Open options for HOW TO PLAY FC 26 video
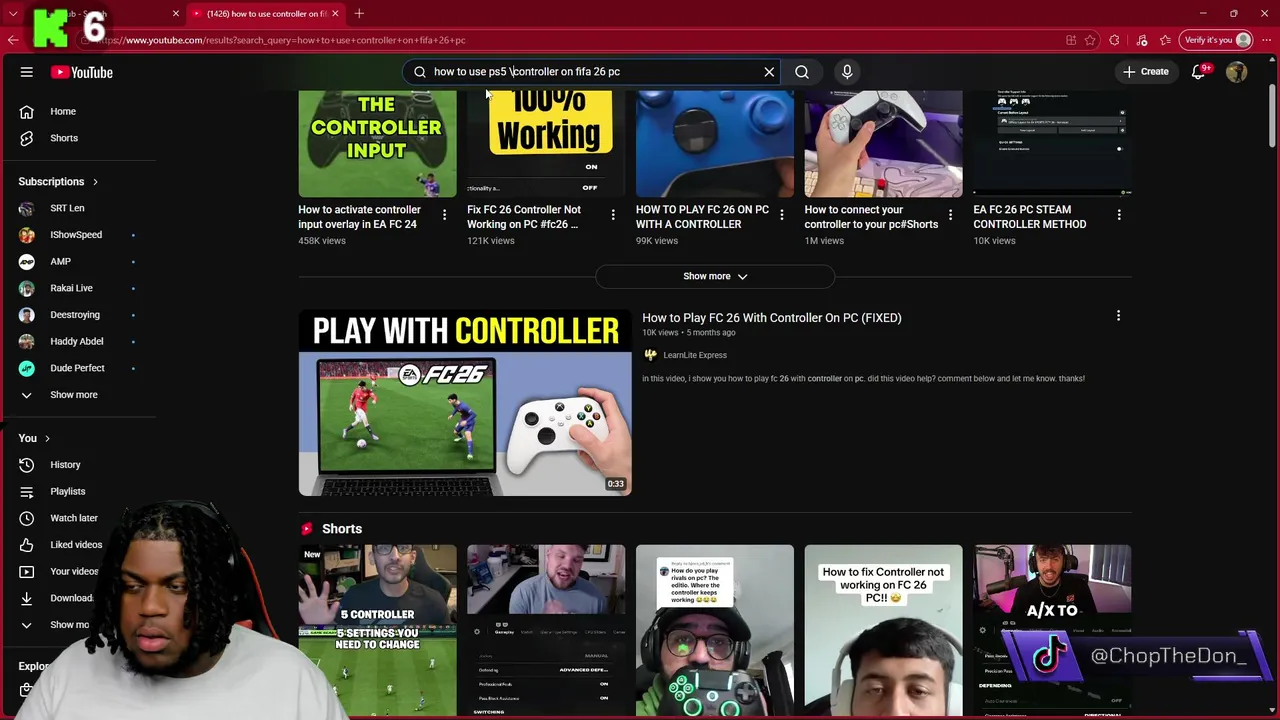 (782, 214)
